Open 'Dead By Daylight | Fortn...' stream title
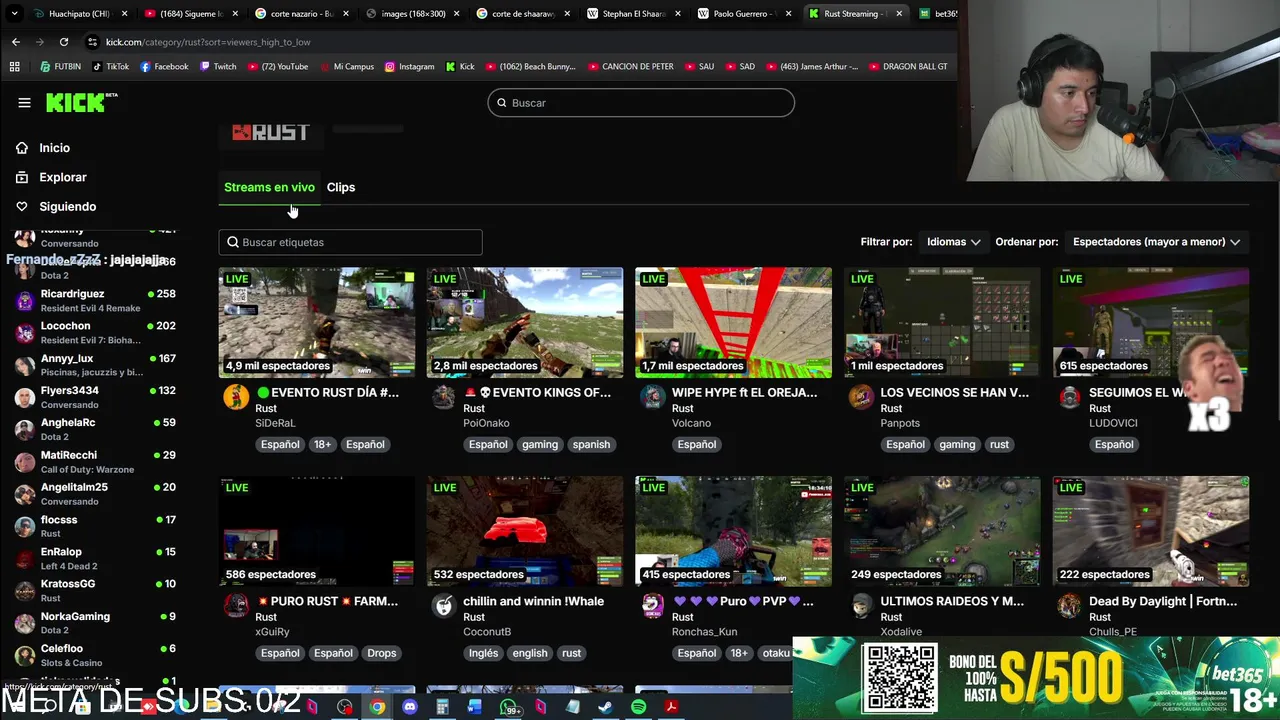1280x720 pixels. click(1163, 602)
